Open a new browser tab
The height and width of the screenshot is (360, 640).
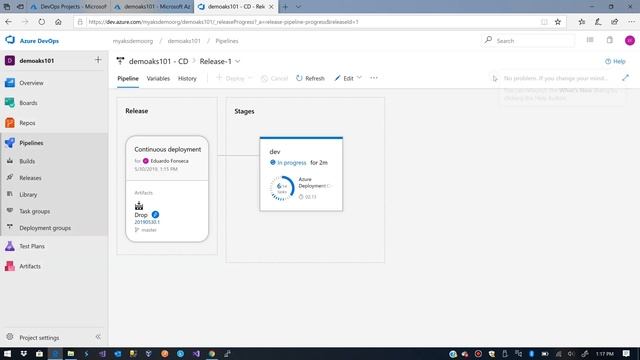click(x=285, y=7)
